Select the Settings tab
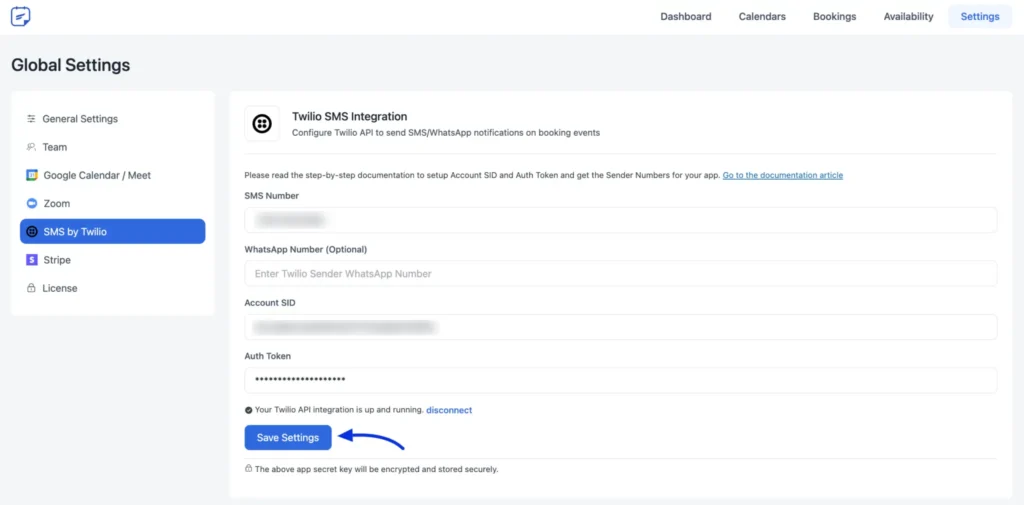This screenshot has height=505, width=1024. pos(980,16)
